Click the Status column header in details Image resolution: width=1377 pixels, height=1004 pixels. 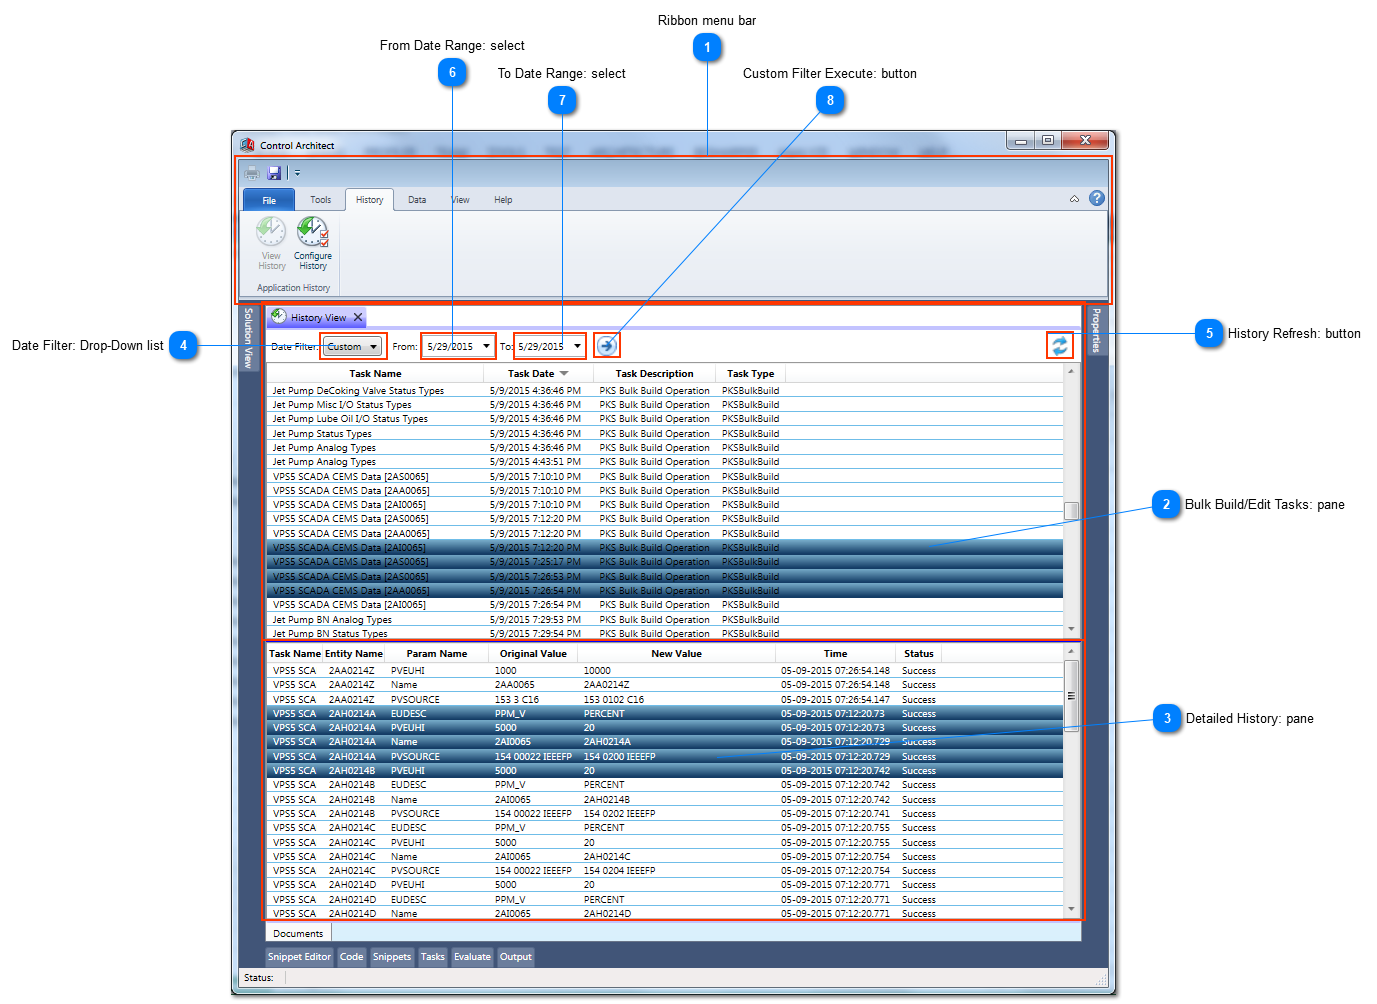click(x=919, y=654)
